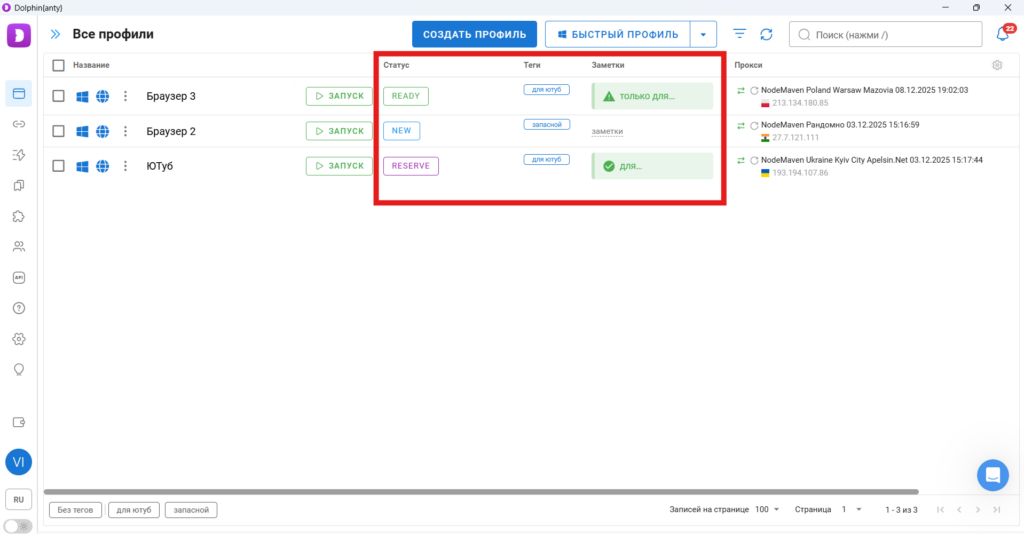Check the Браузер 3 profile checkbox
1024x534 pixels.
59,96
